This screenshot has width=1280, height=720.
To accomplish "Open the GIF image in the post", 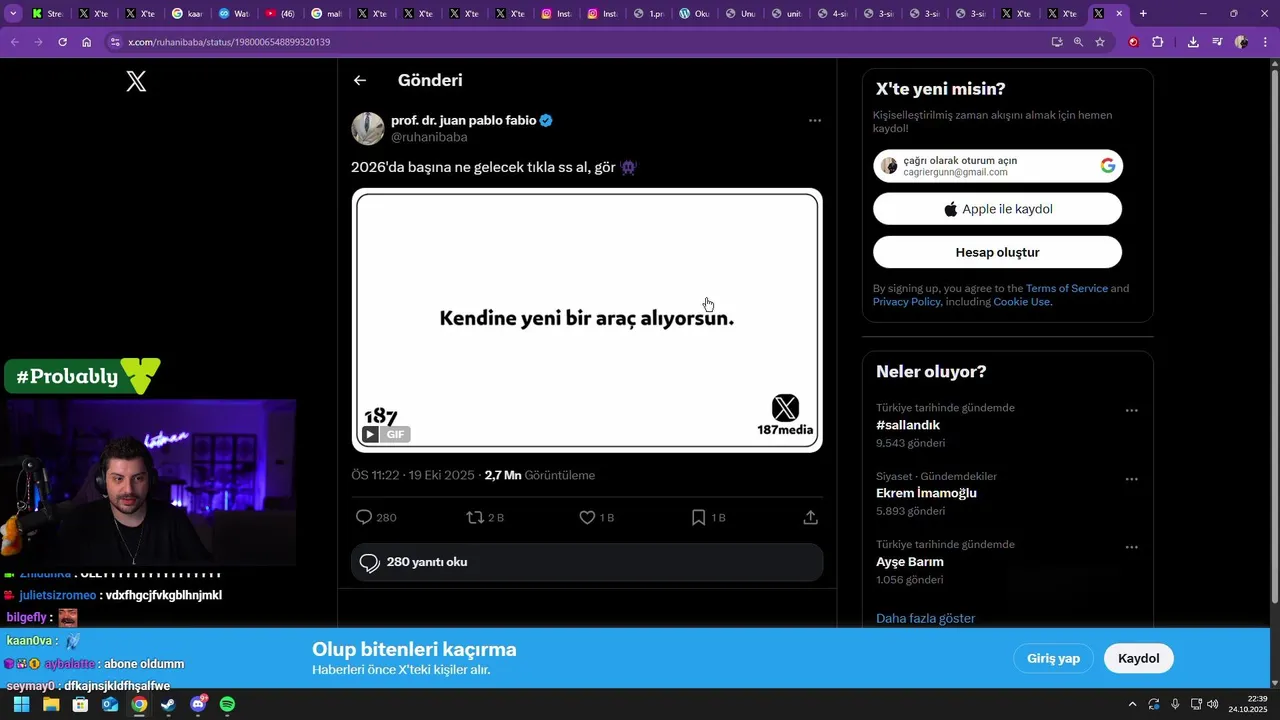I will [587, 320].
